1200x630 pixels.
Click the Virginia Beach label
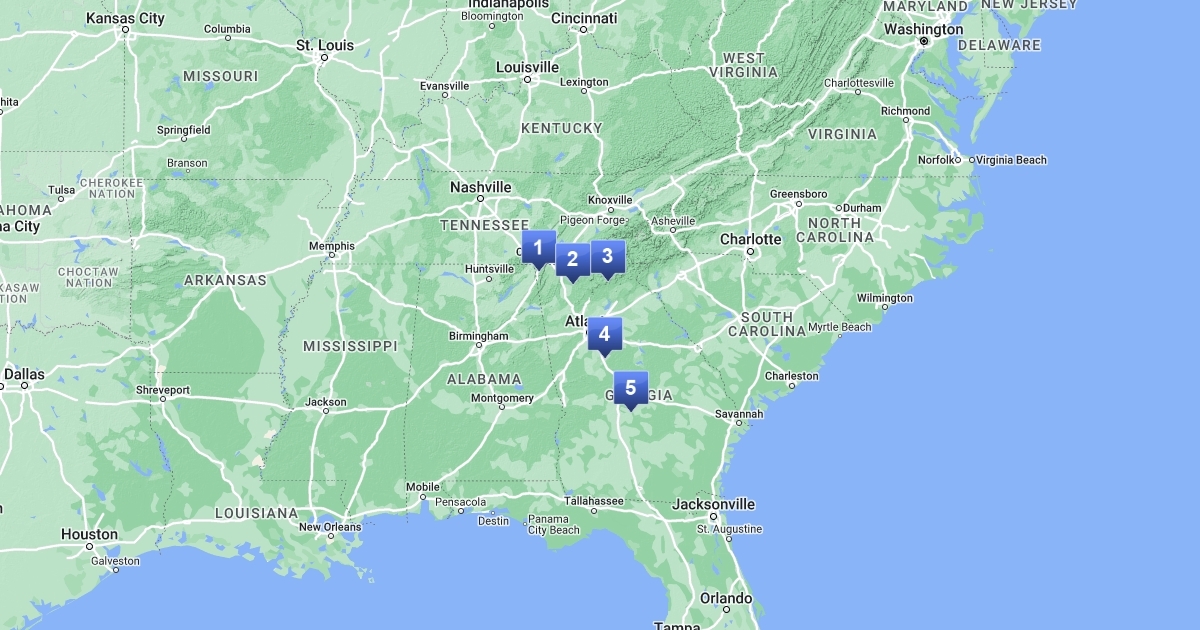pos(1011,160)
